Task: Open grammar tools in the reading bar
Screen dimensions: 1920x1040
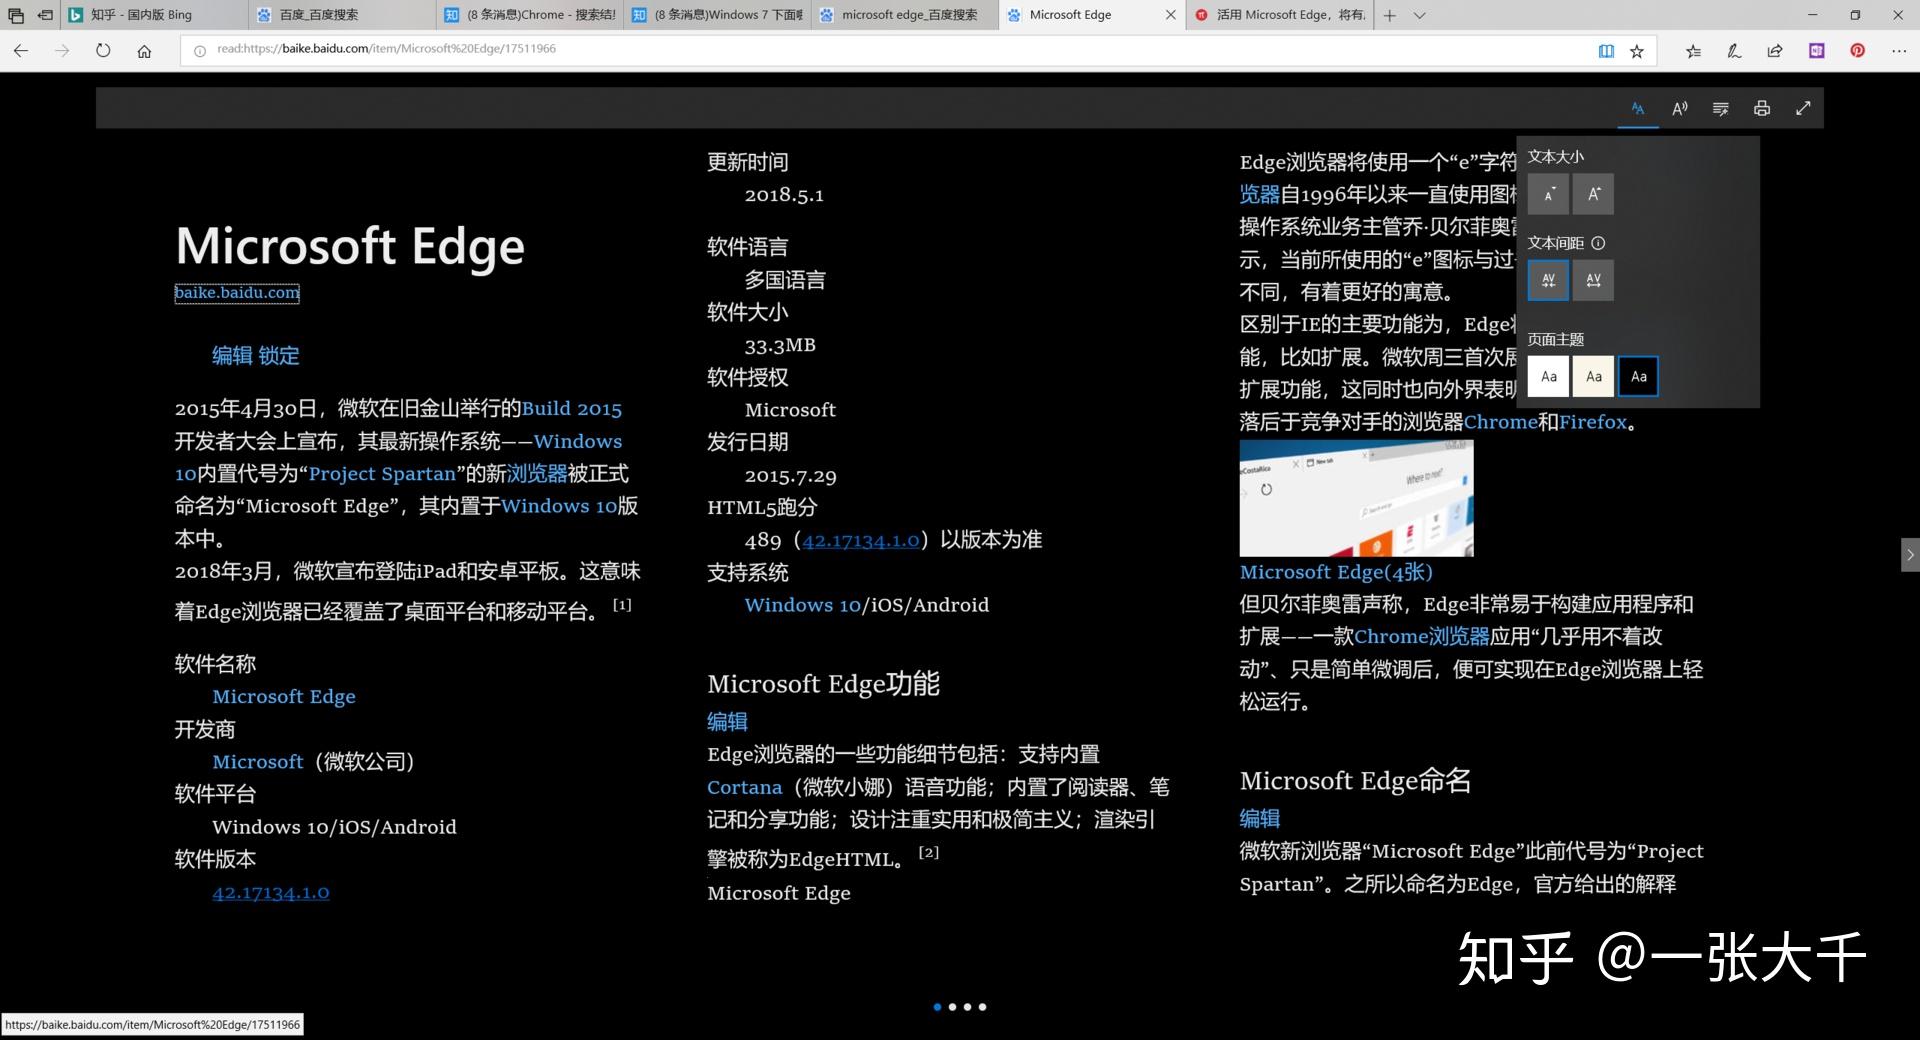Action: point(1721,108)
